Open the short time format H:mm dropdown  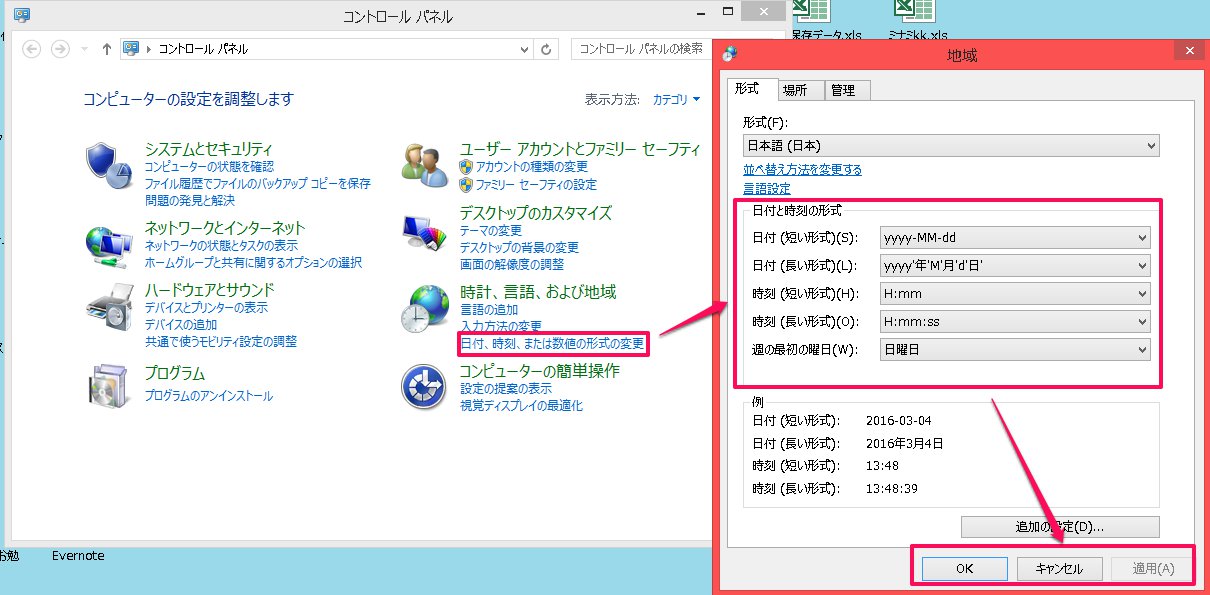click(1015, 294)
